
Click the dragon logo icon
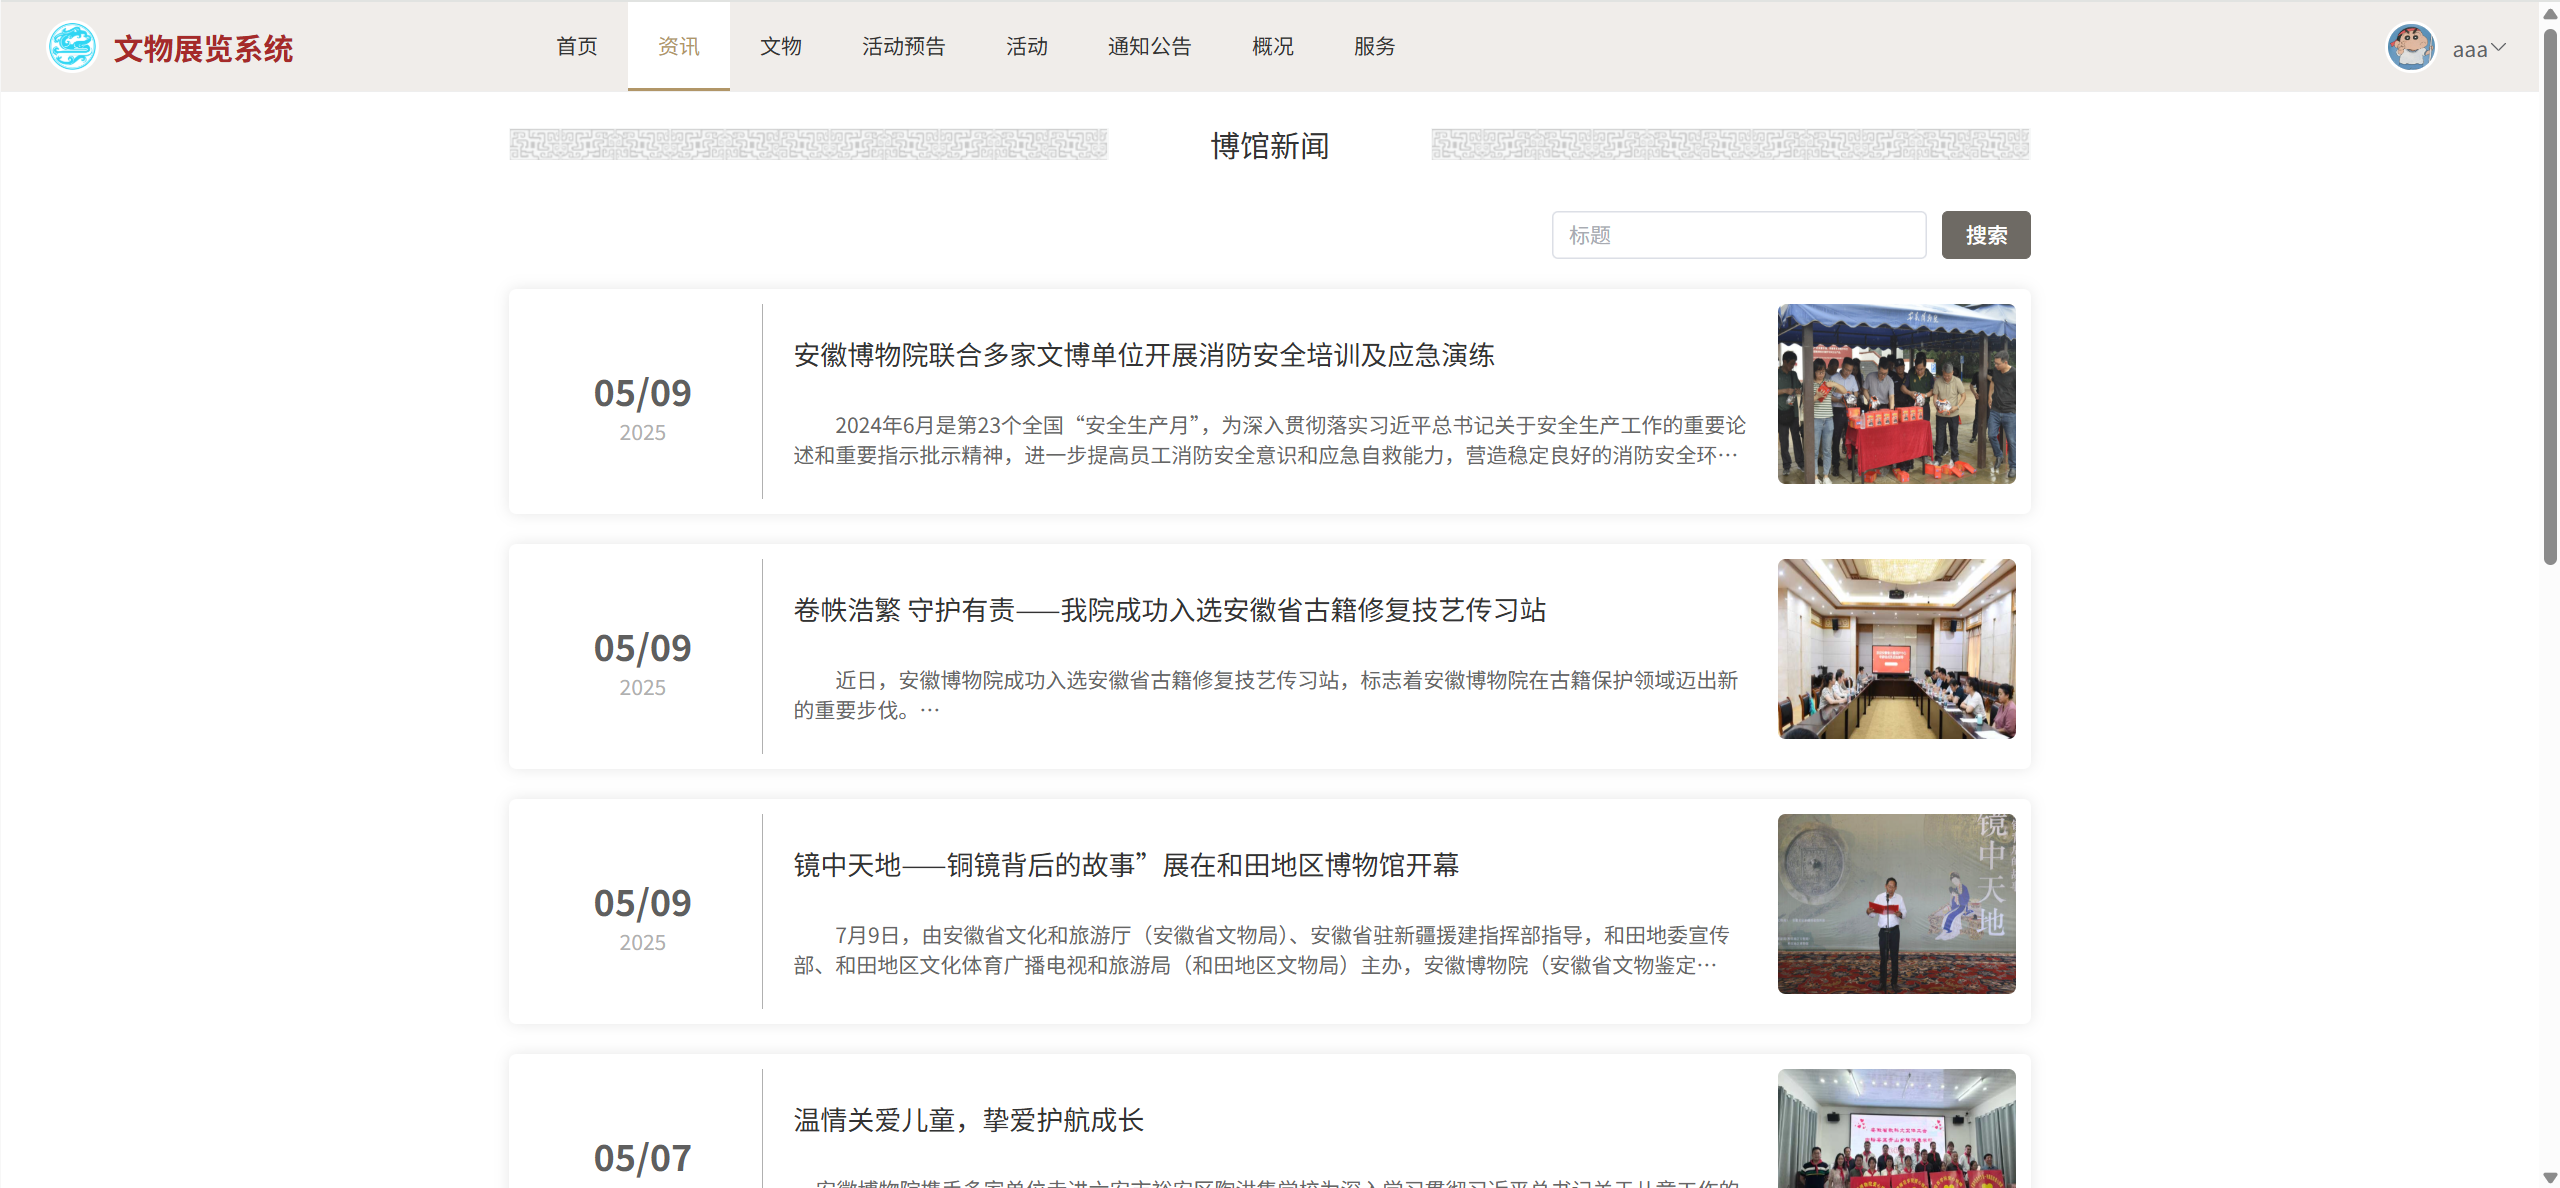(x=72, y=47)
